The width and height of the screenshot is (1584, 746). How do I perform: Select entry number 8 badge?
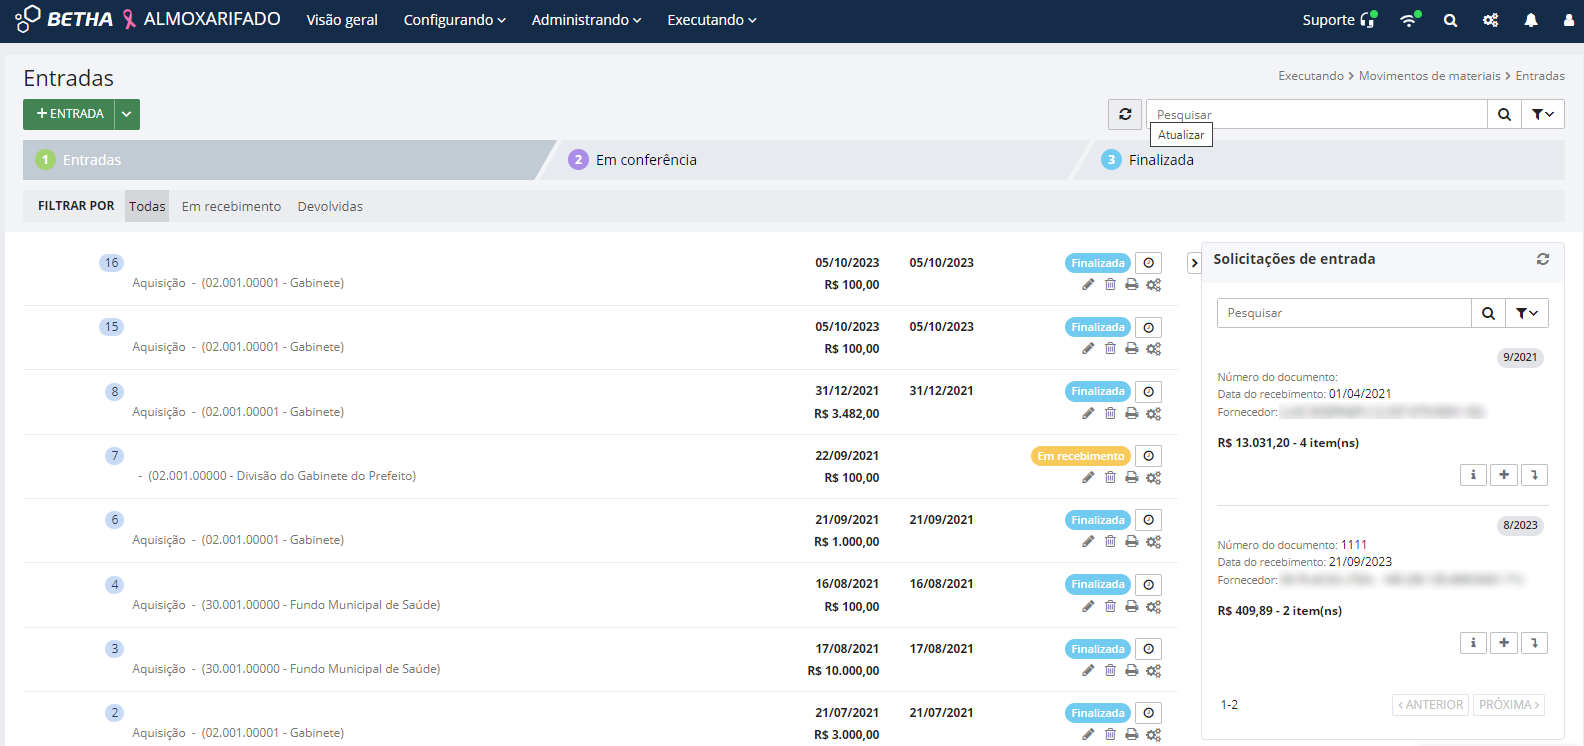point(114,392)
